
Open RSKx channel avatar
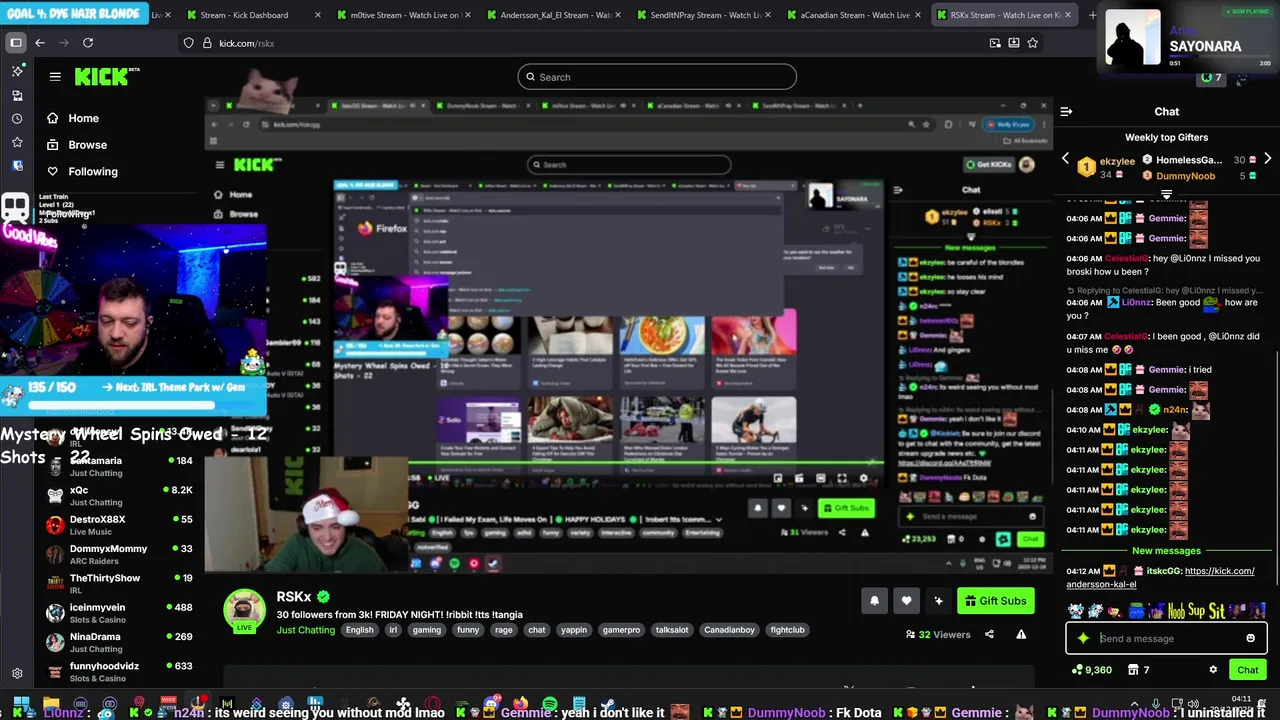click(244, 610)
